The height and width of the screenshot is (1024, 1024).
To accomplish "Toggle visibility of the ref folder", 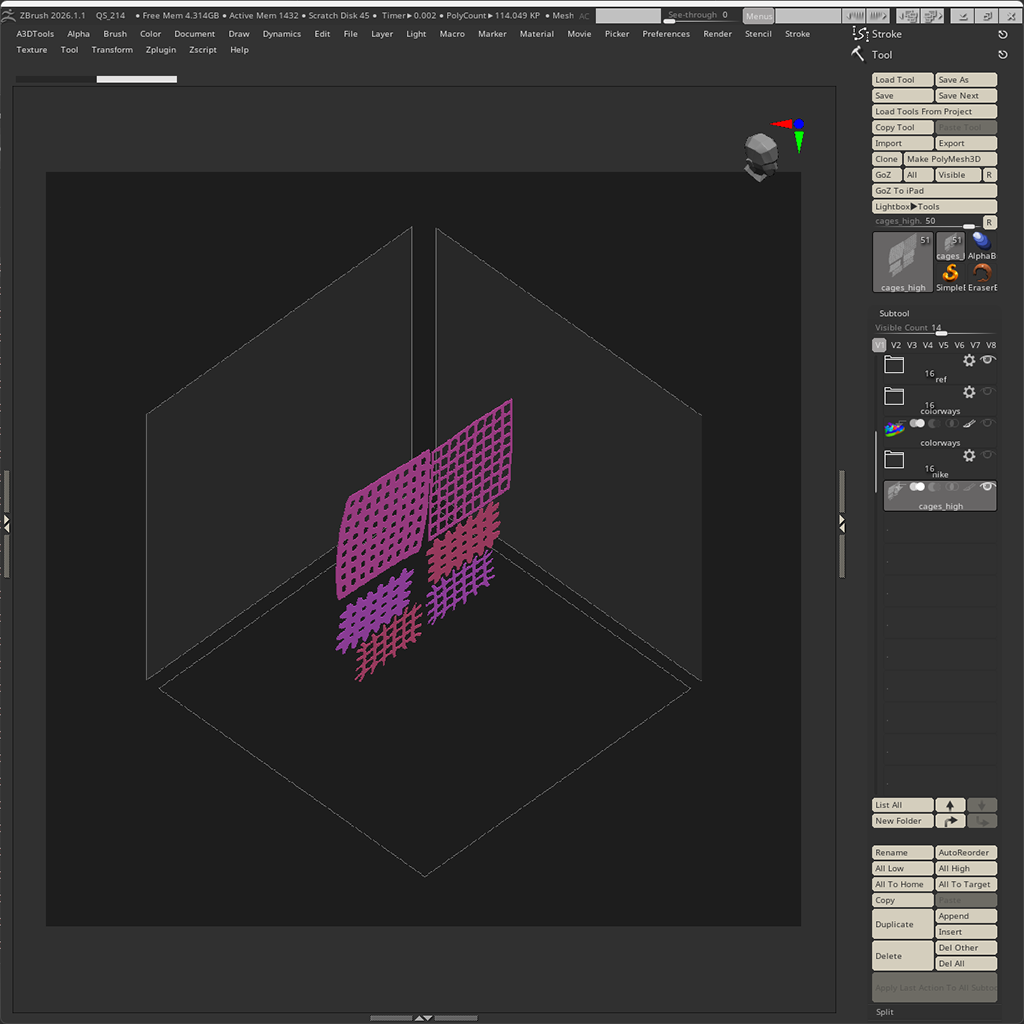I will (987, 360).
